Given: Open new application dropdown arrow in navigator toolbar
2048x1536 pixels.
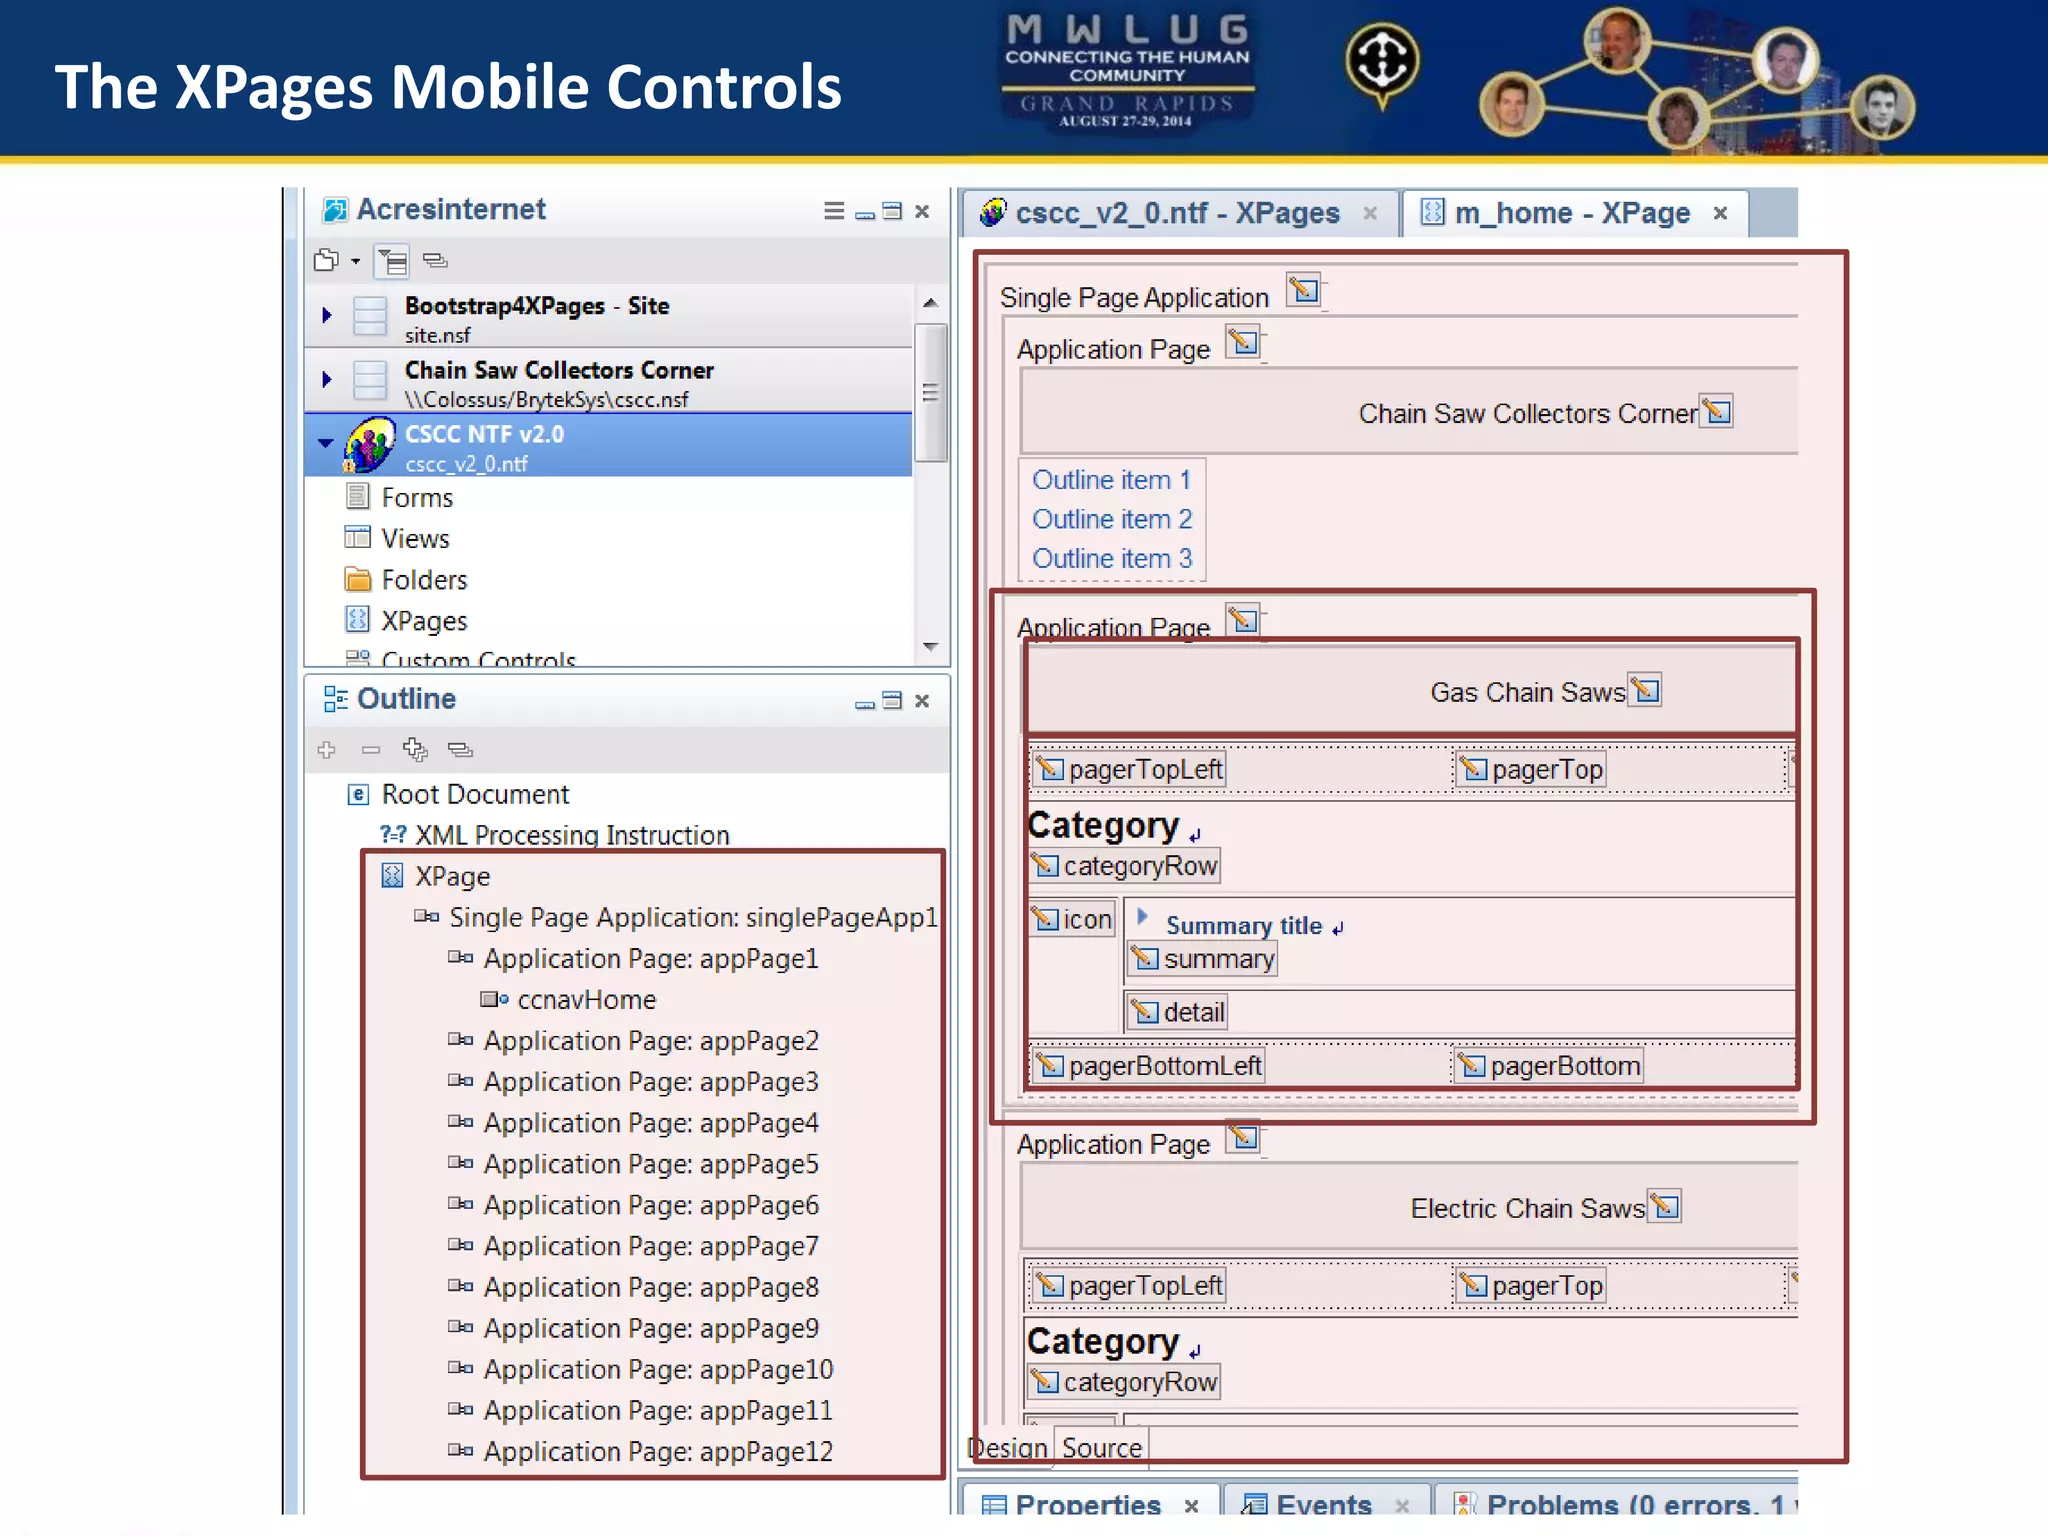Looking at the screenshot, I should pyautogui.click(x=355, y=262).
